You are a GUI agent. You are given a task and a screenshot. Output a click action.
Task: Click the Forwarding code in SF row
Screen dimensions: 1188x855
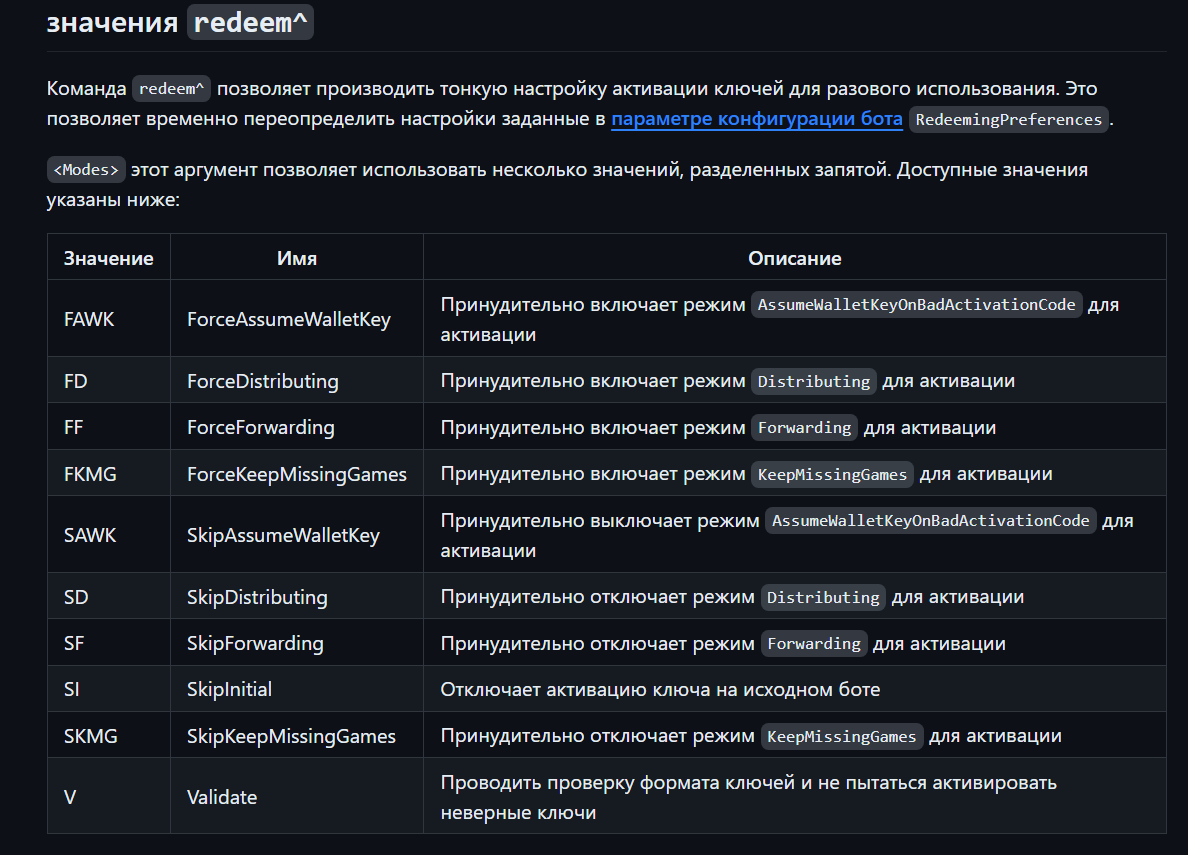[814, 644]
